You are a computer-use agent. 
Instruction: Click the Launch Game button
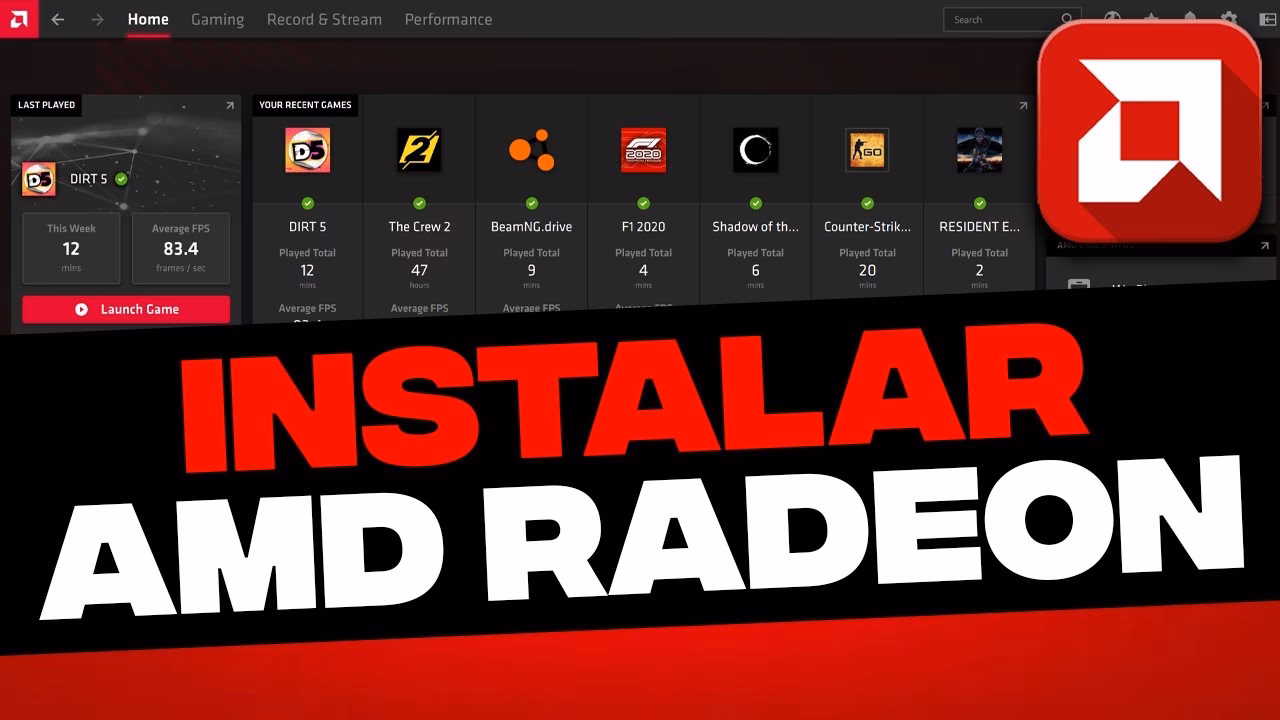tap(126, 309)
